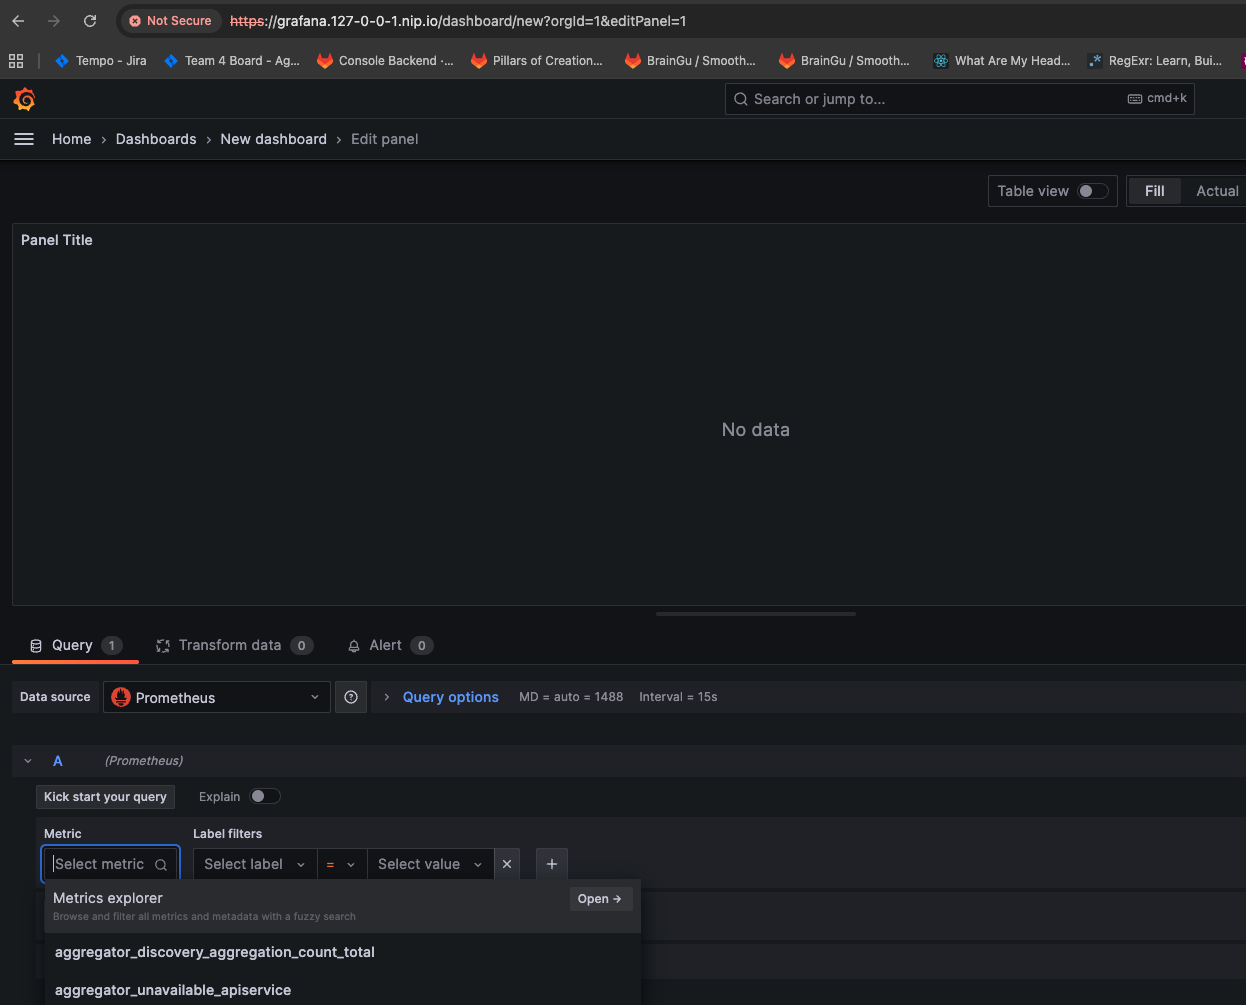Click the Not Secure site warning

170,21
